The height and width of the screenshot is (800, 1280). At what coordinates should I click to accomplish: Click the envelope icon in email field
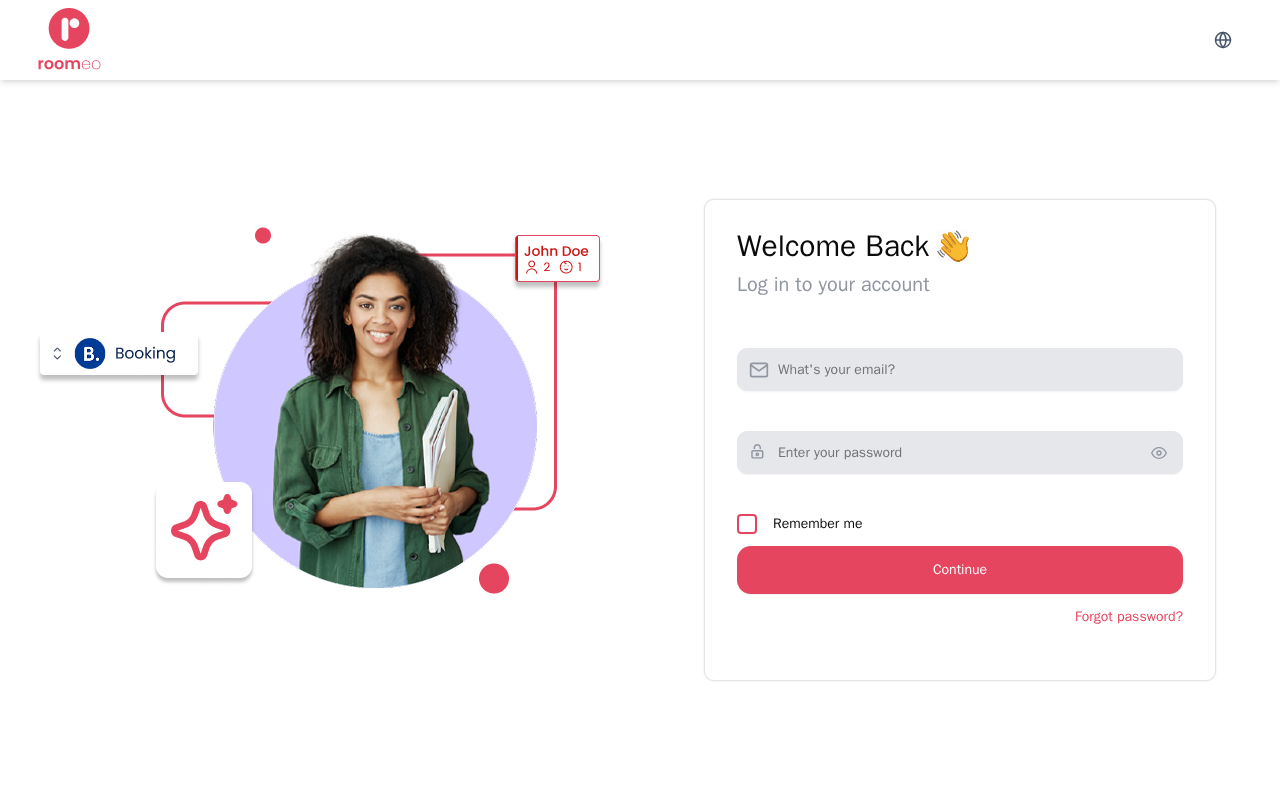[x=759, y=370]
